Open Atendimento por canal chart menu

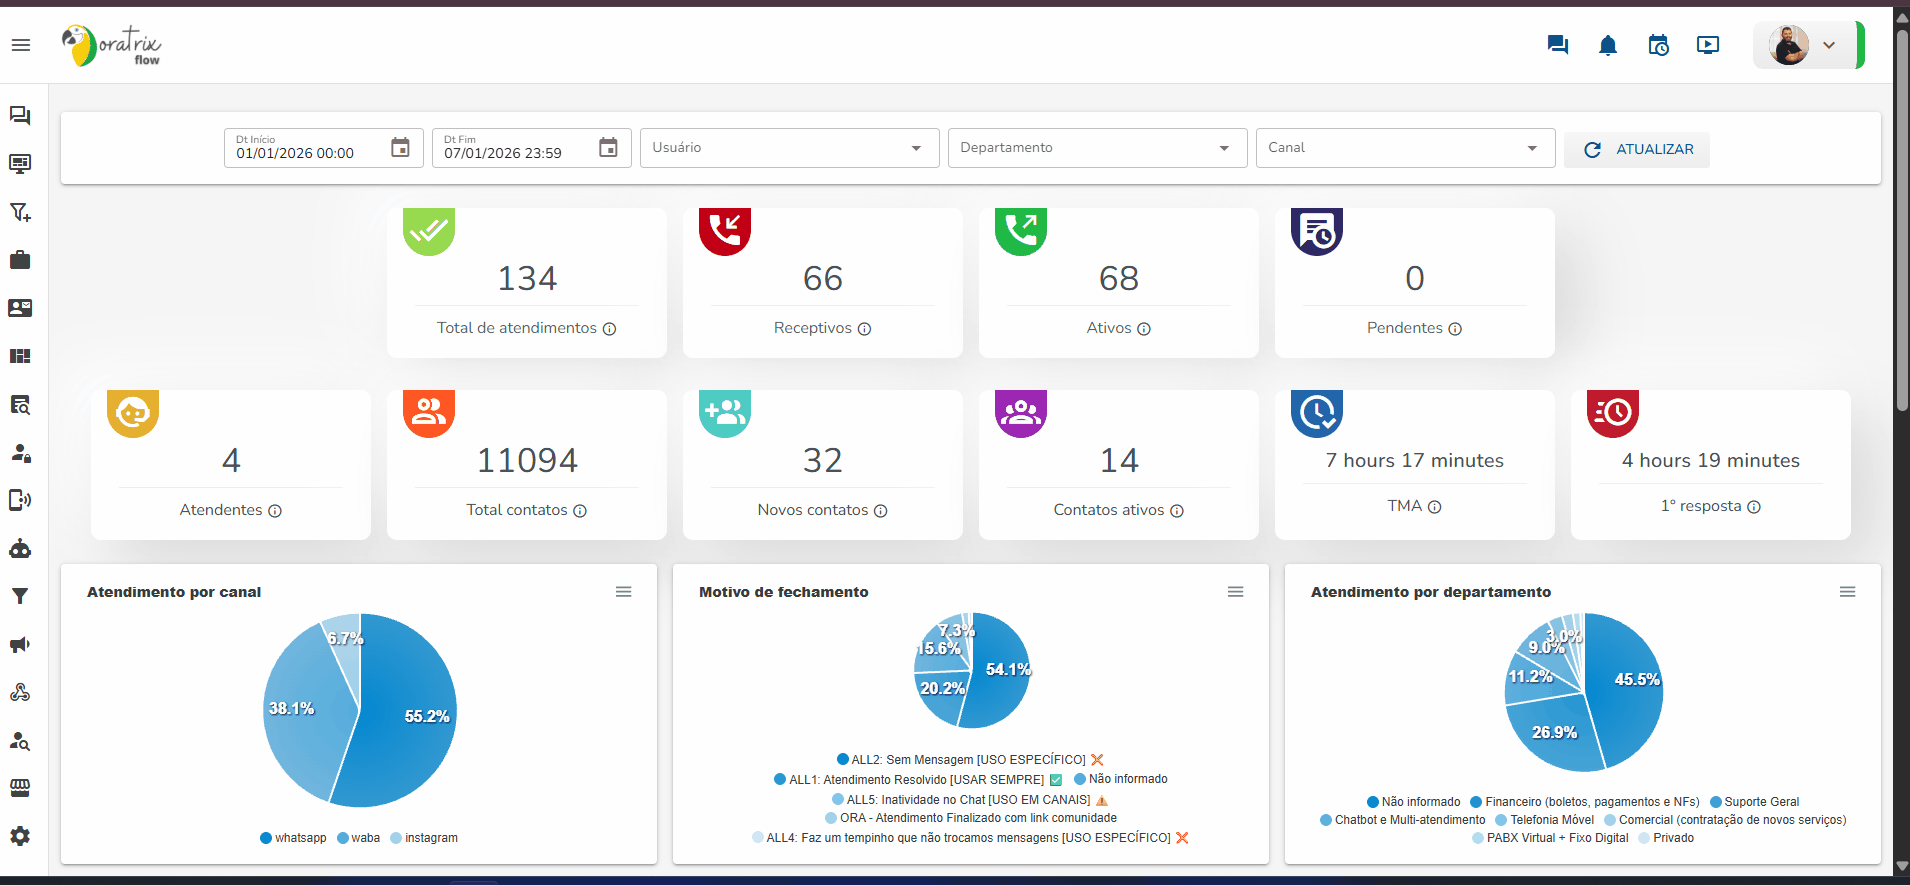pyautogui.click(x=623, y=592)
